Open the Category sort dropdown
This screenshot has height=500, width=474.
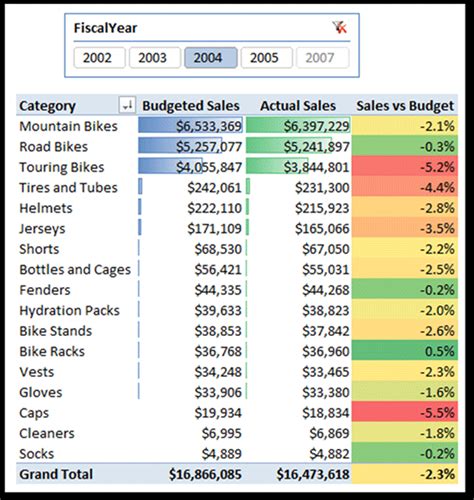tap(127, 106)
